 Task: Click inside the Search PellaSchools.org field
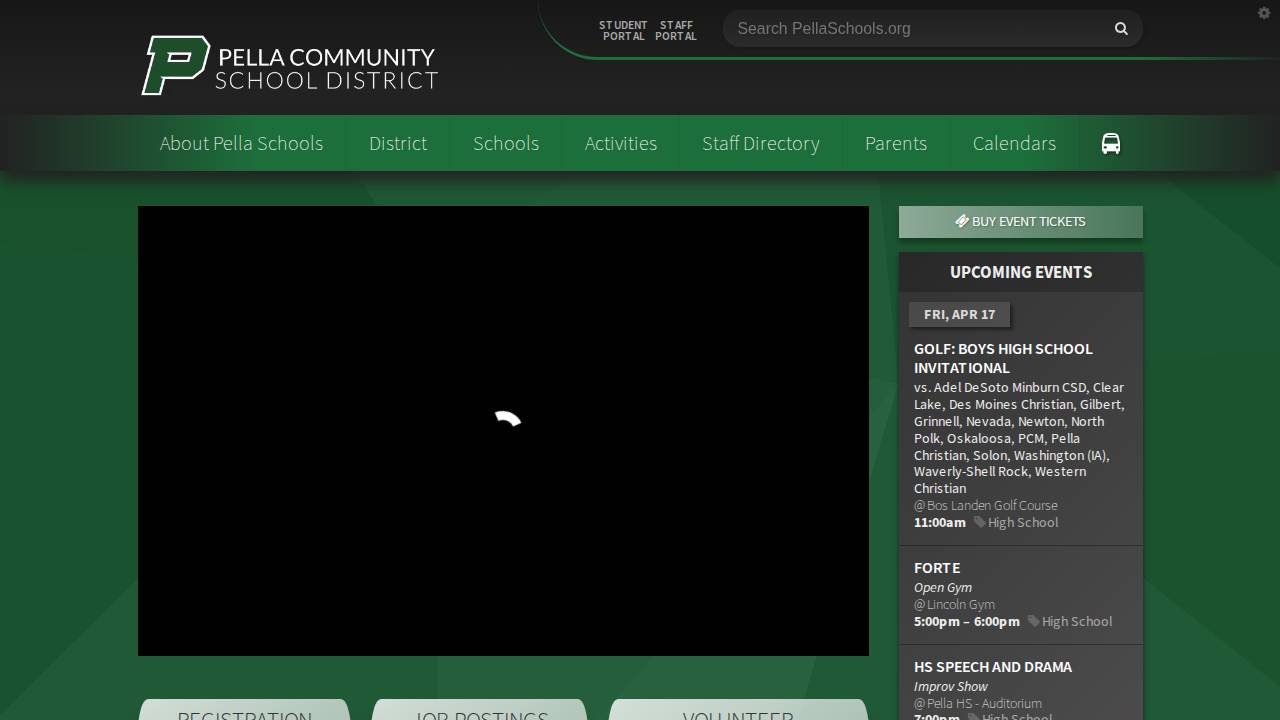click(900, 29)
